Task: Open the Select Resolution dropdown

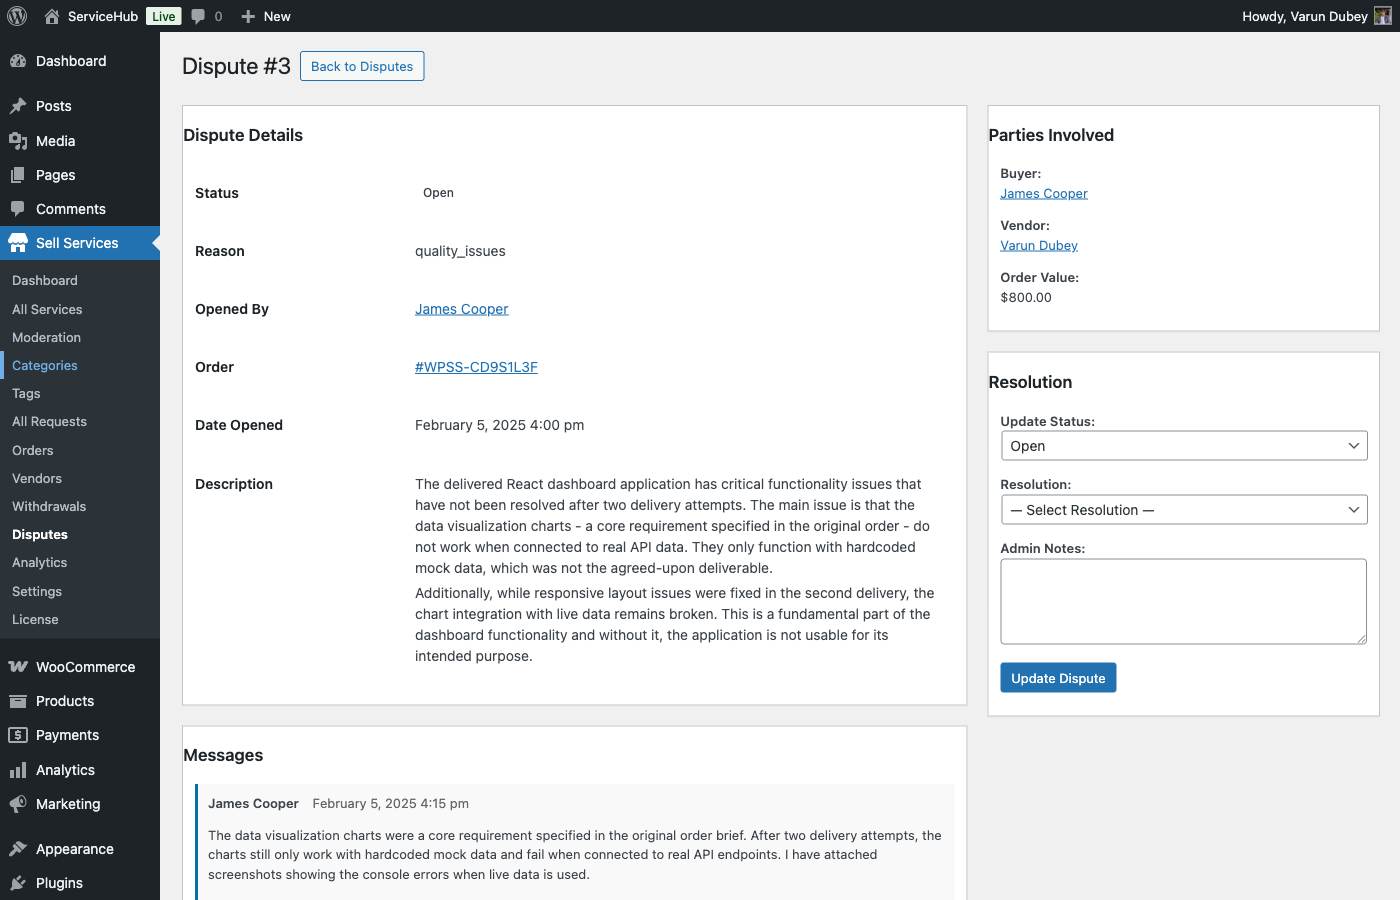Action: [x=1183, y=510]
